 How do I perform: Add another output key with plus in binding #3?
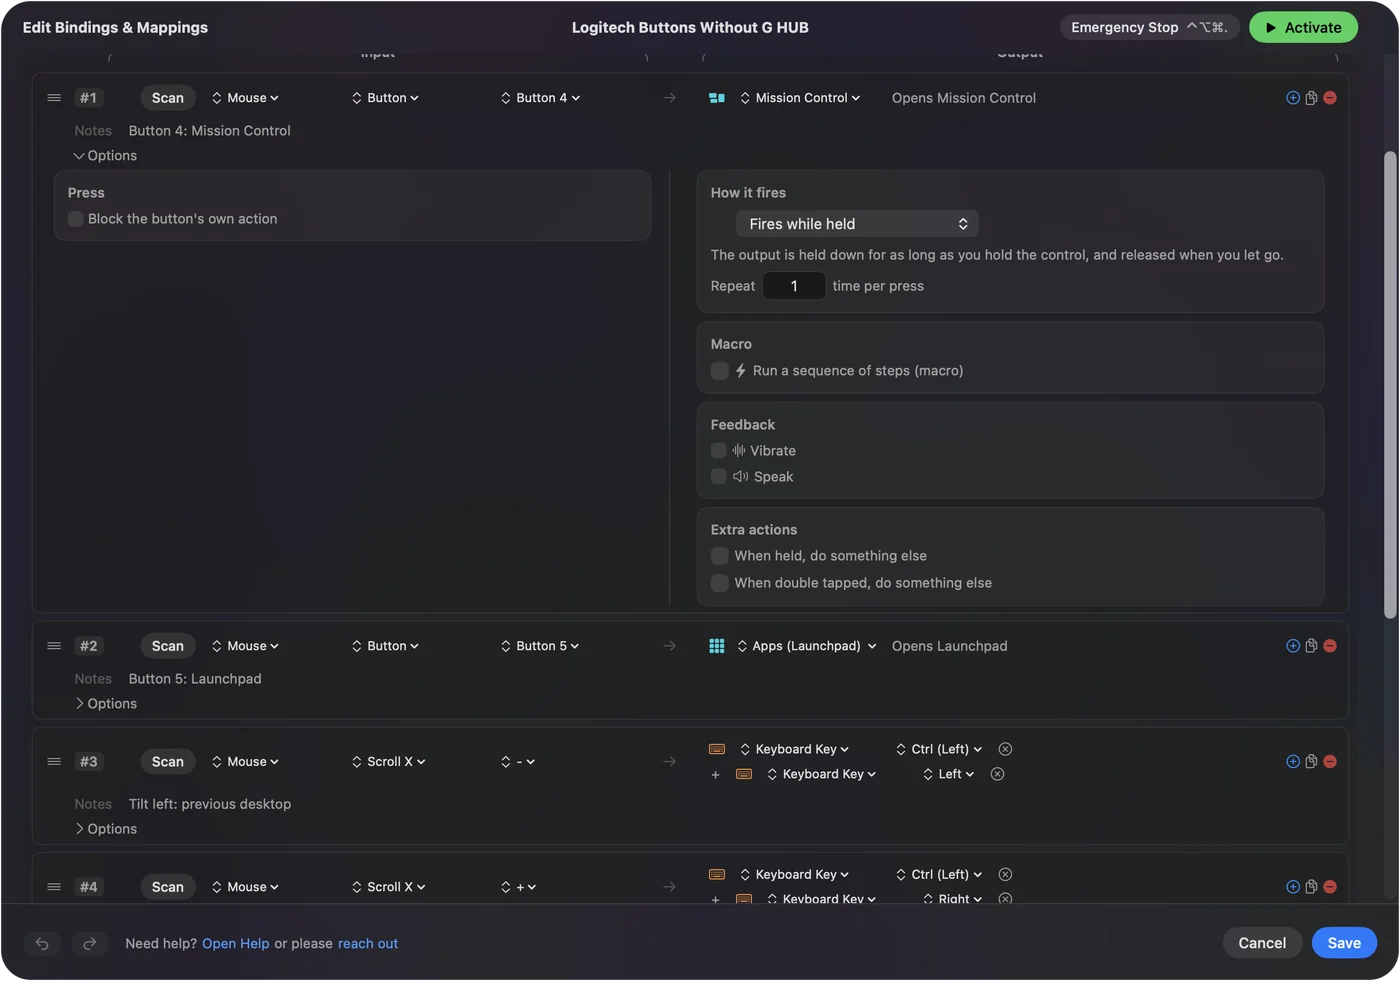pos(715,775)
